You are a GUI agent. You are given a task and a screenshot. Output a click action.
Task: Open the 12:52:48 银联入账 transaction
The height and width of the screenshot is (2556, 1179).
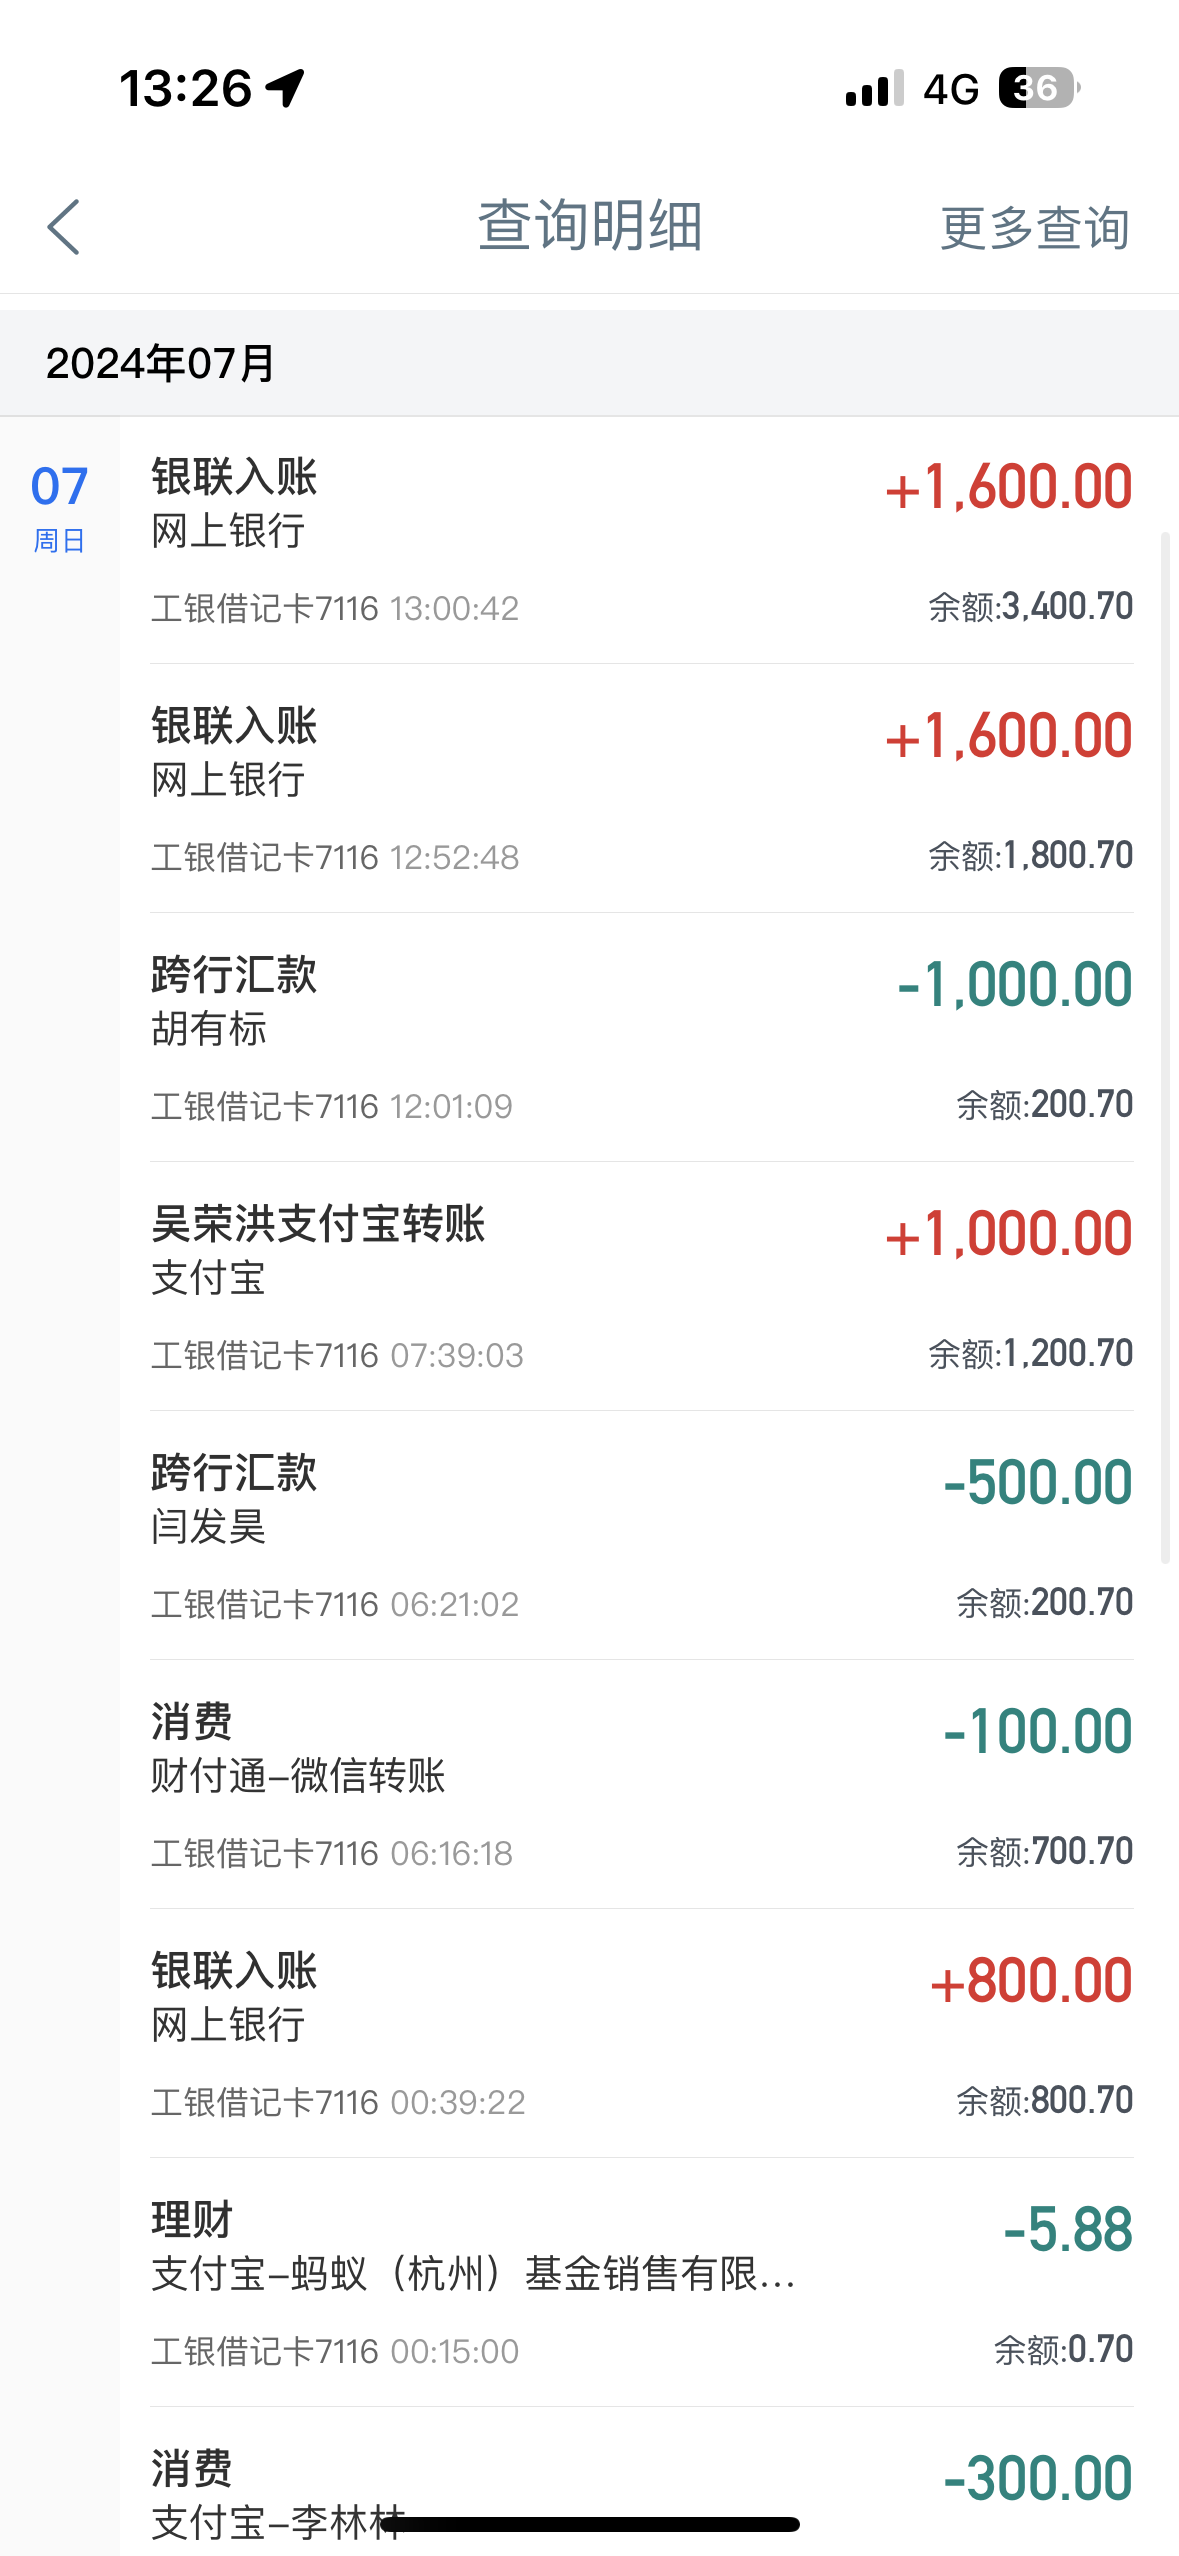pyautogui.click(x=640, y=788)
